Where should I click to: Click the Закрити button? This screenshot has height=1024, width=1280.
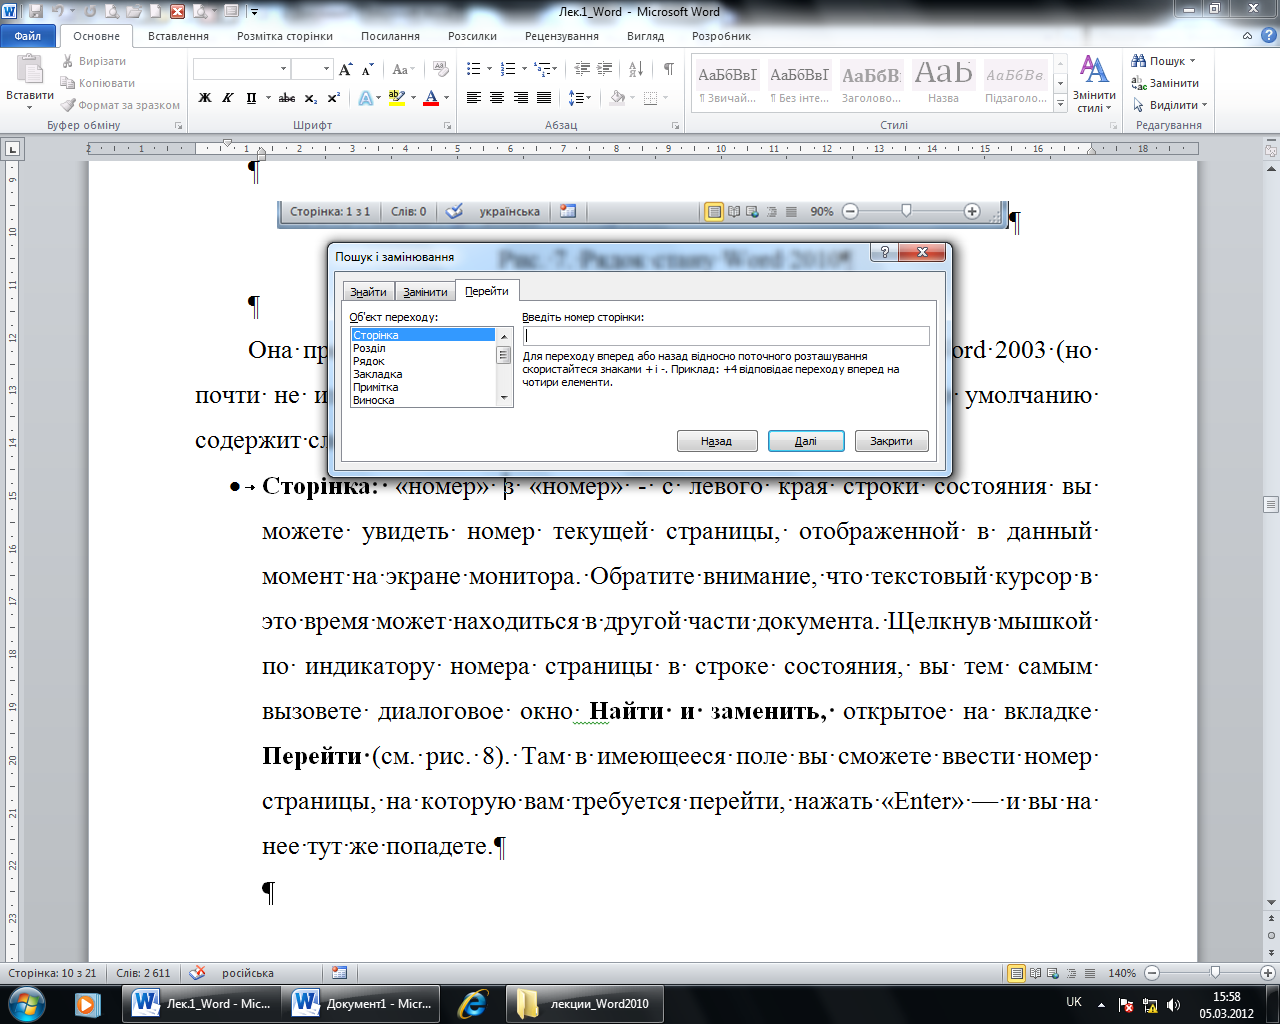(891, 441)
